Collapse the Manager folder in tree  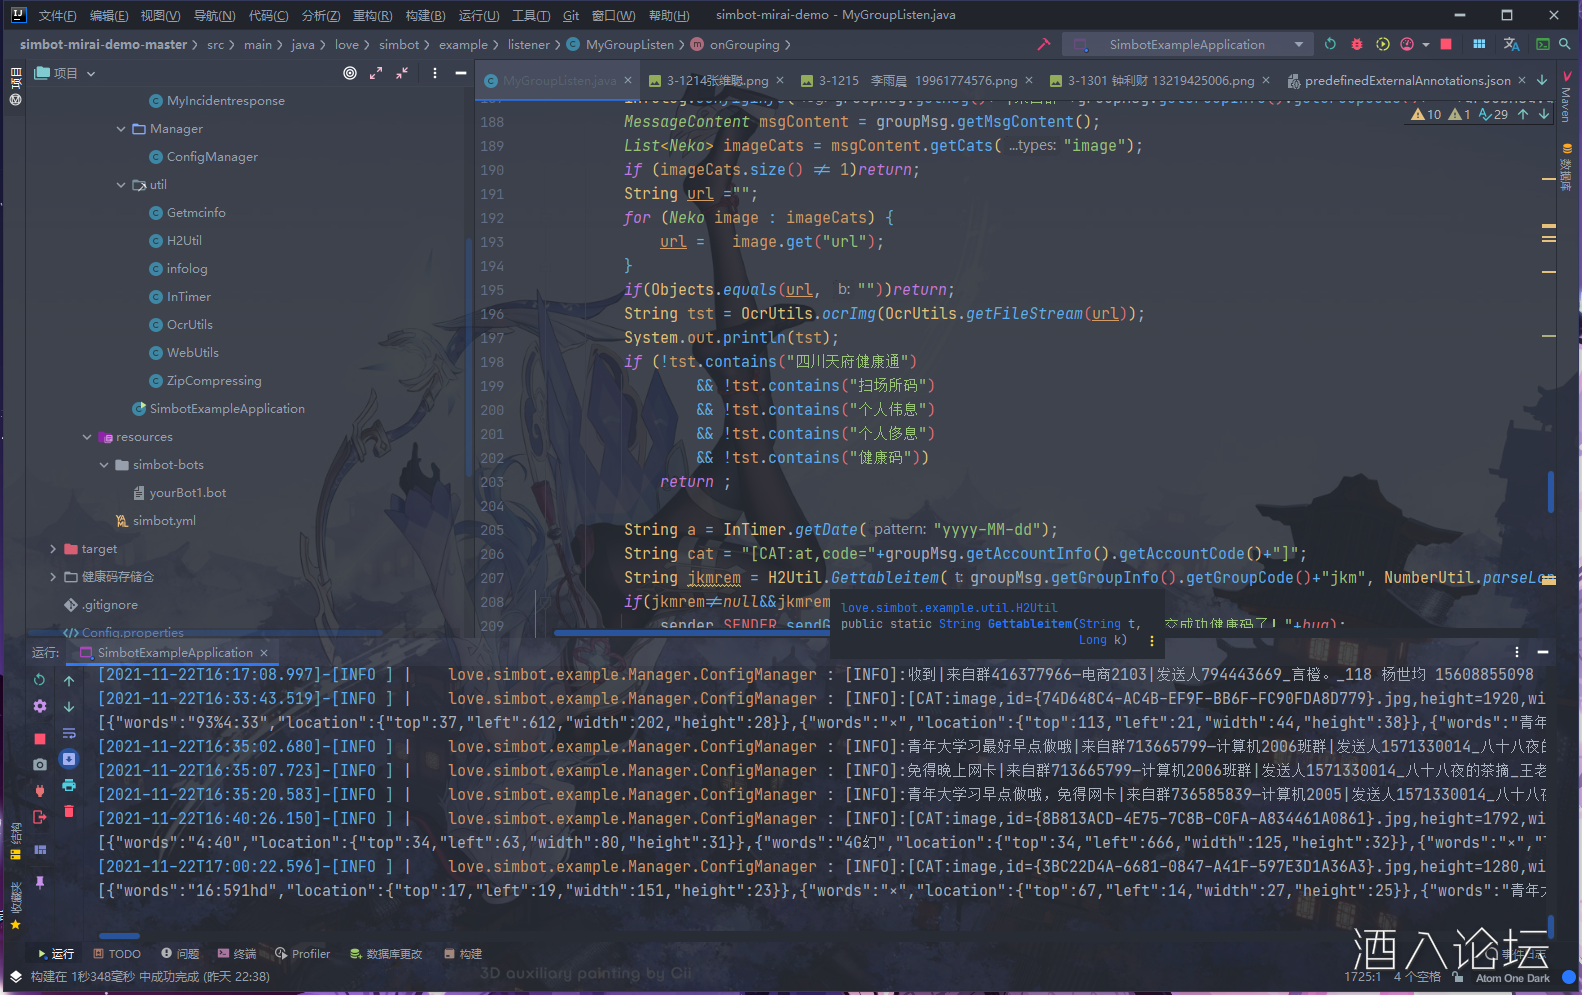pos(121,129)
